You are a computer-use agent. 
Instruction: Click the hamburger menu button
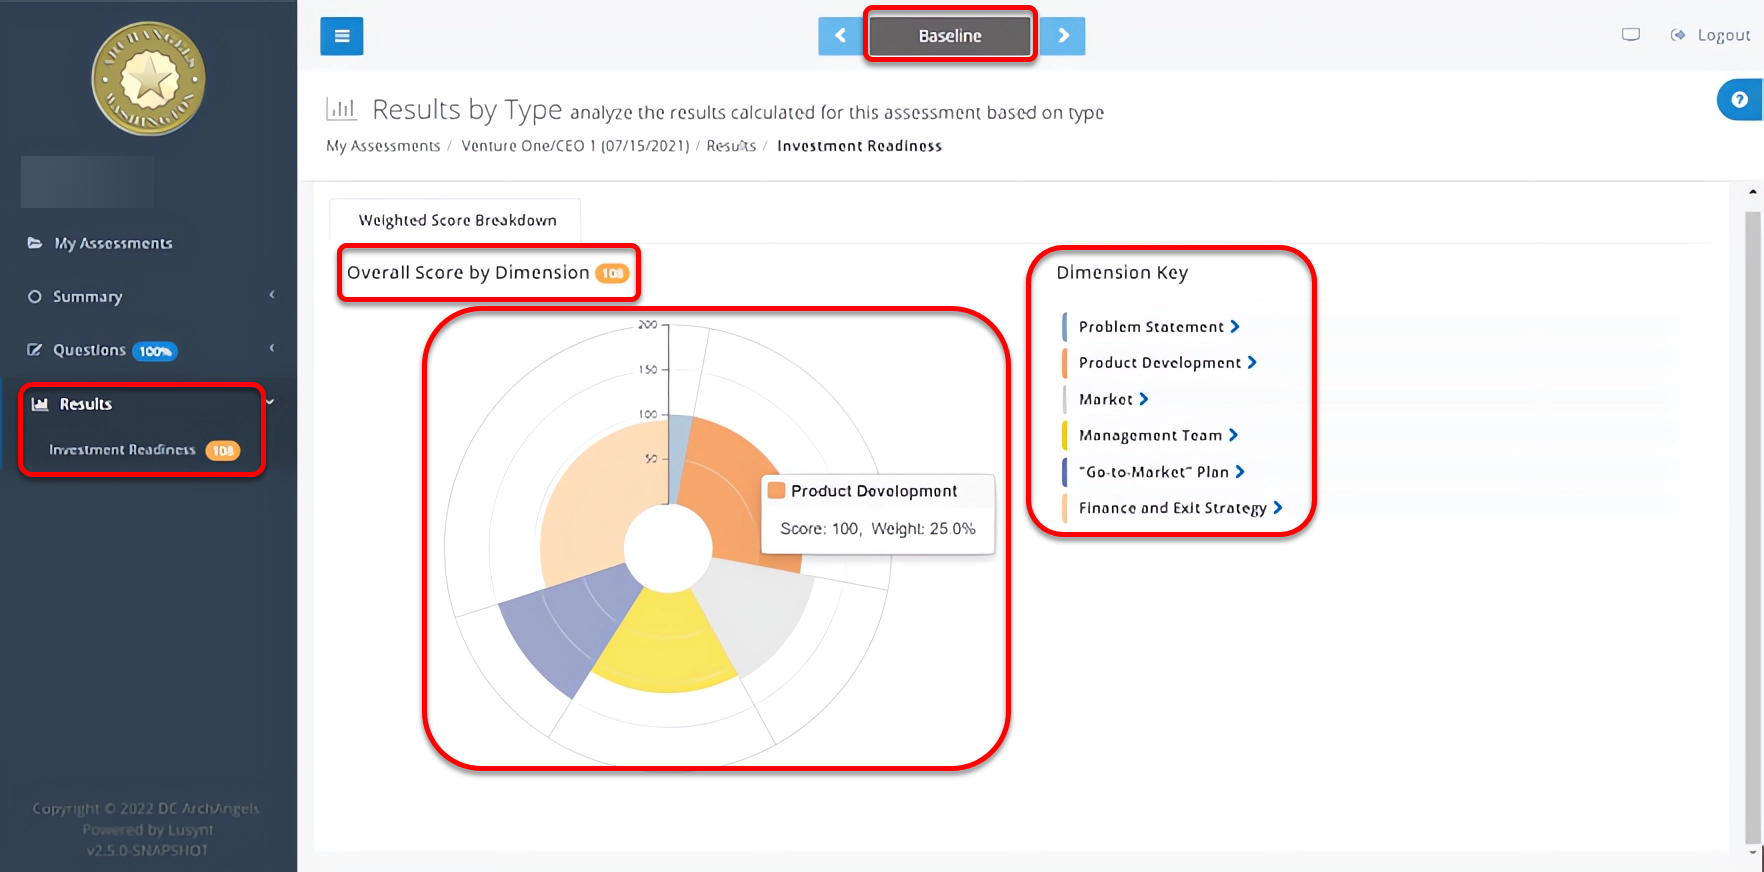click(341, 36)
